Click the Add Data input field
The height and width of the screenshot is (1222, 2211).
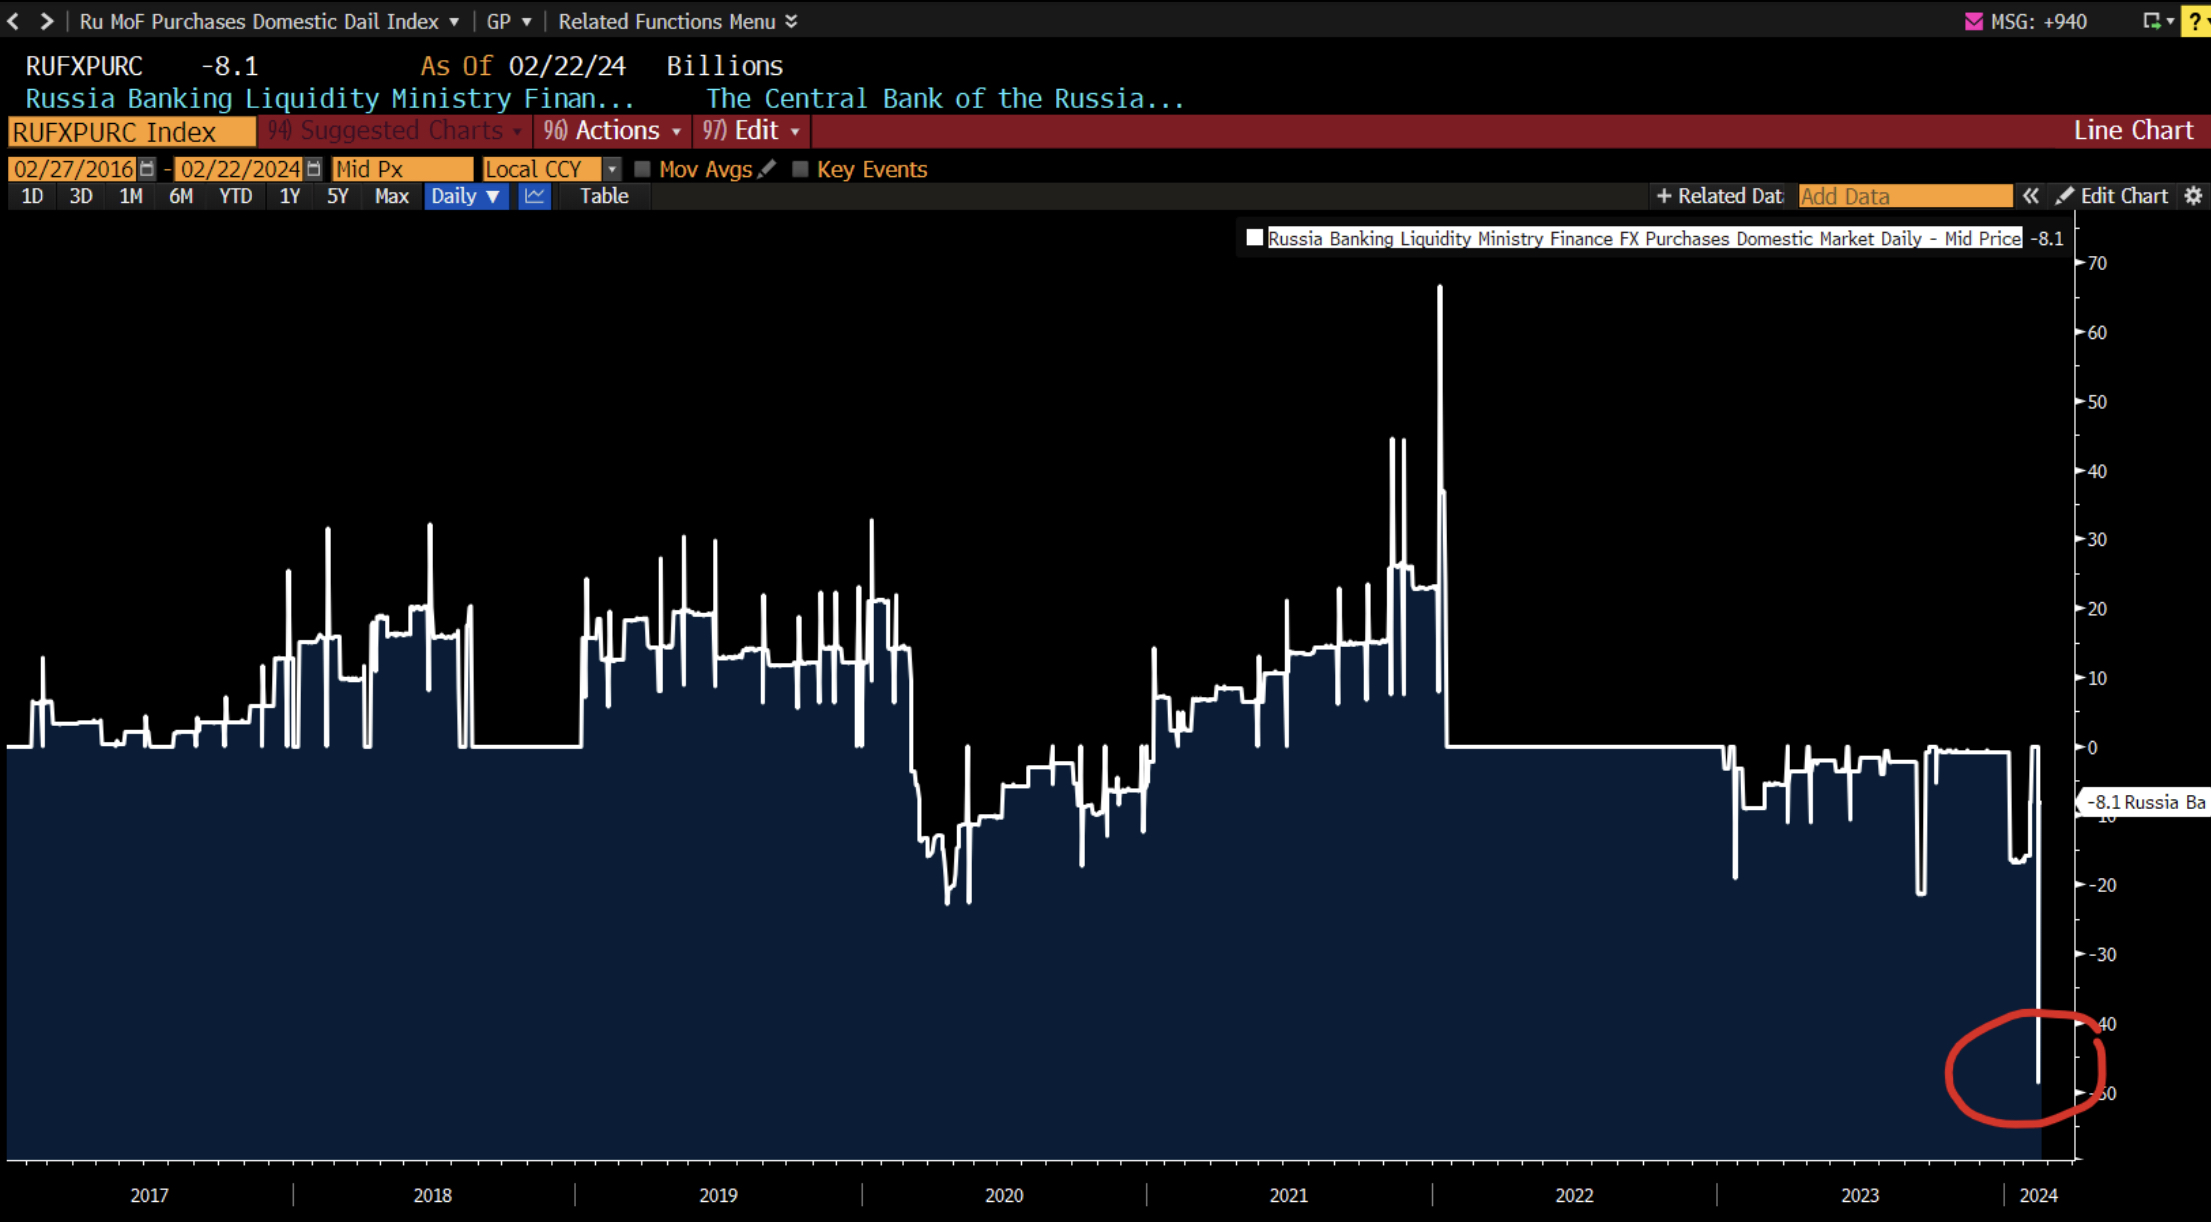(1904, 196)
